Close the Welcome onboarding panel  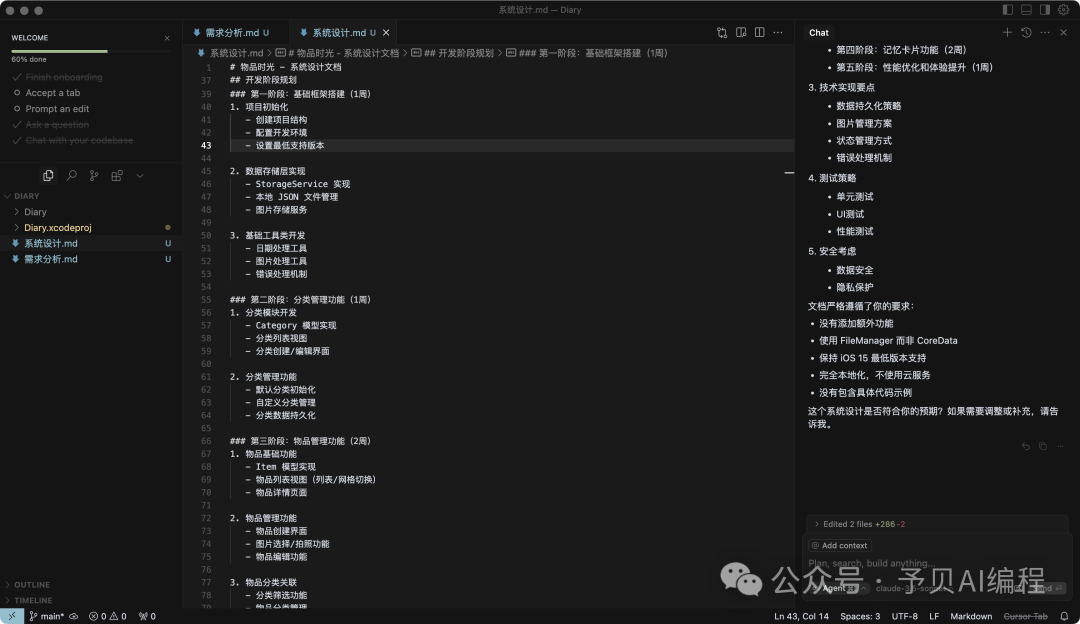pos(167,38)
